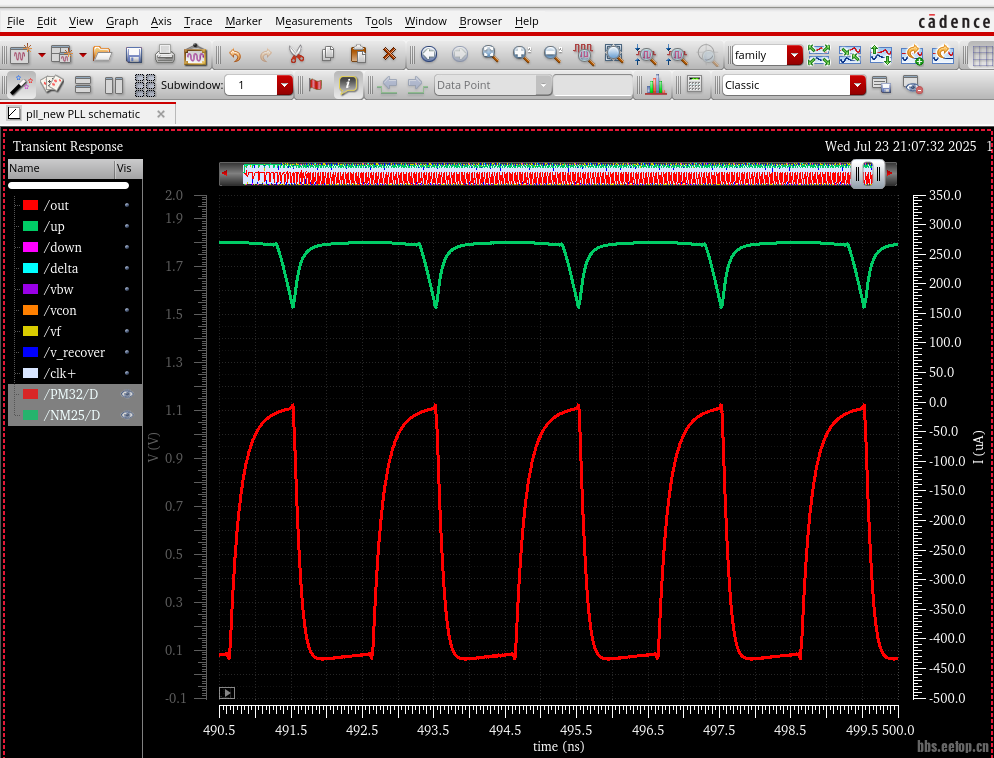The image size is (994, 758).
Task: Toggle the graph grid display button
Action: click(x=982, y=56)
